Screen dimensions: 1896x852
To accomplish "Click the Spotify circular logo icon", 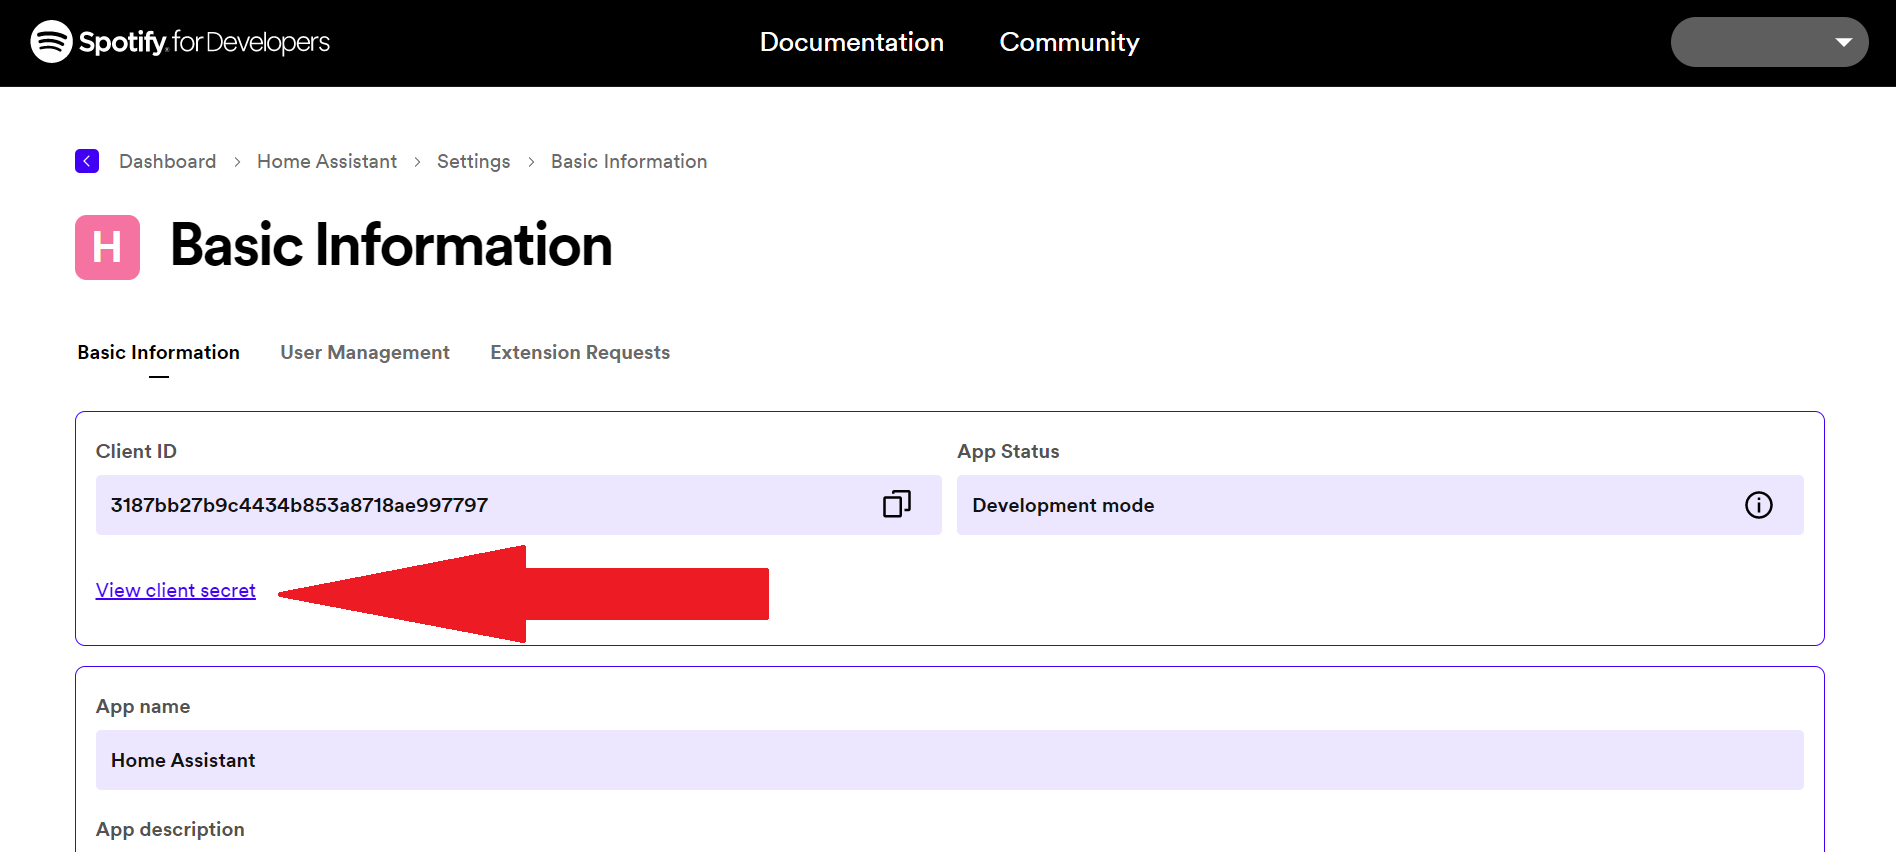I will [x=51, y=42].
